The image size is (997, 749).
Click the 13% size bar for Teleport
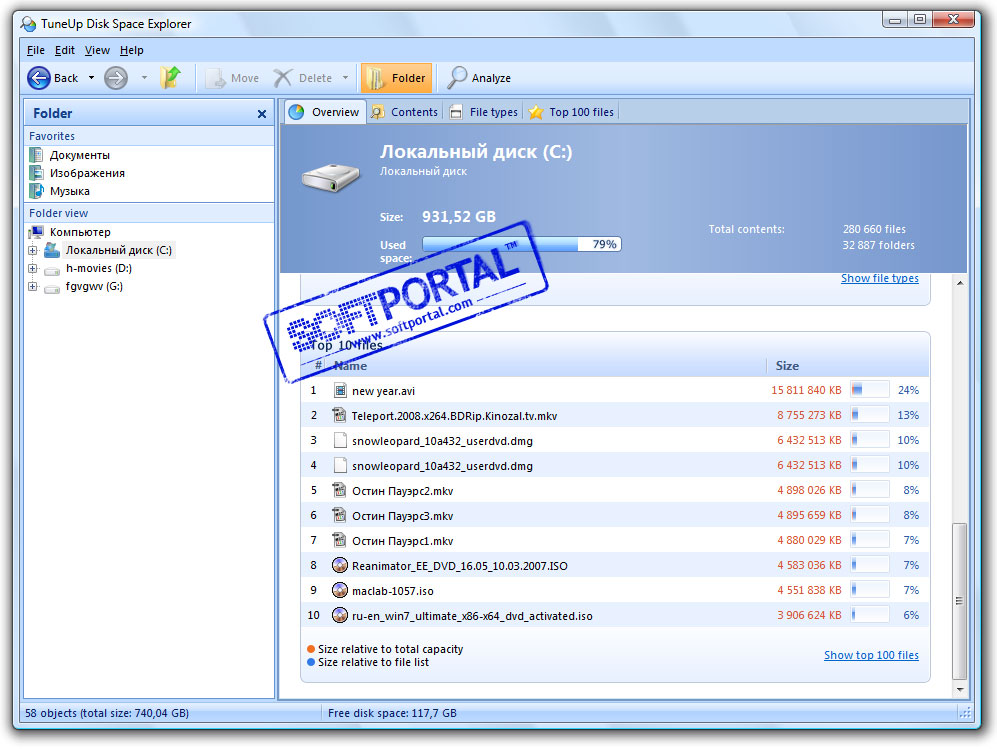click(x=870, y=415)
